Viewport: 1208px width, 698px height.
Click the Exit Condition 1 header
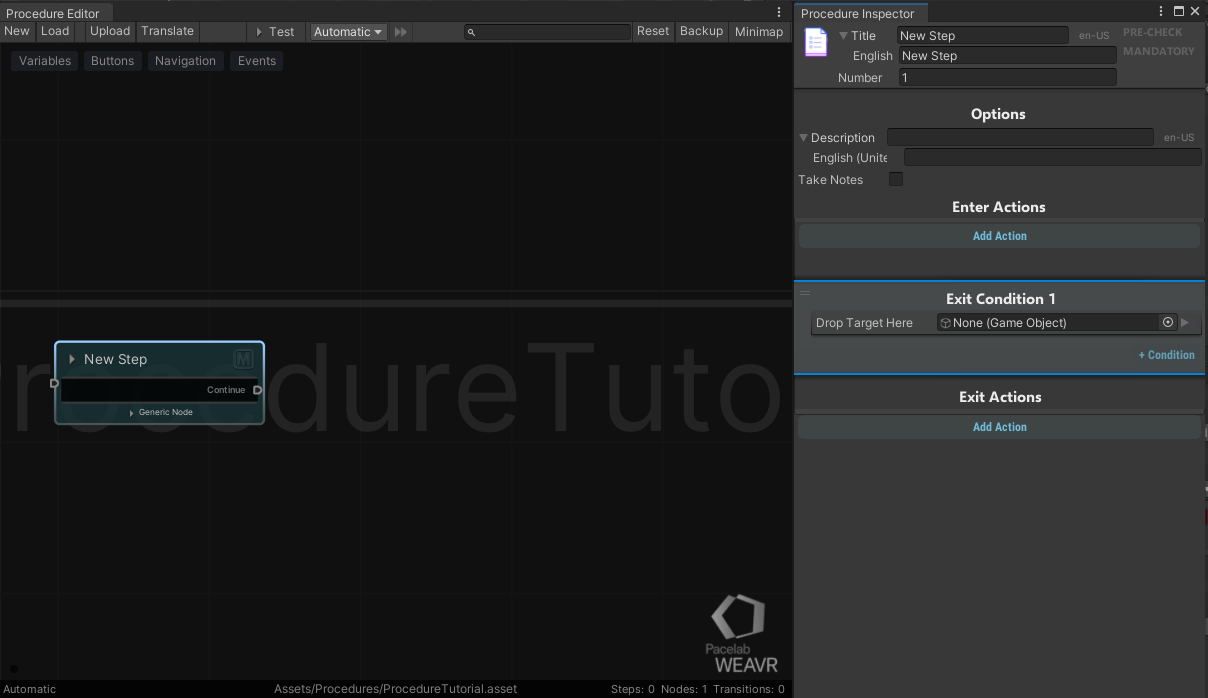point(1000,298)
